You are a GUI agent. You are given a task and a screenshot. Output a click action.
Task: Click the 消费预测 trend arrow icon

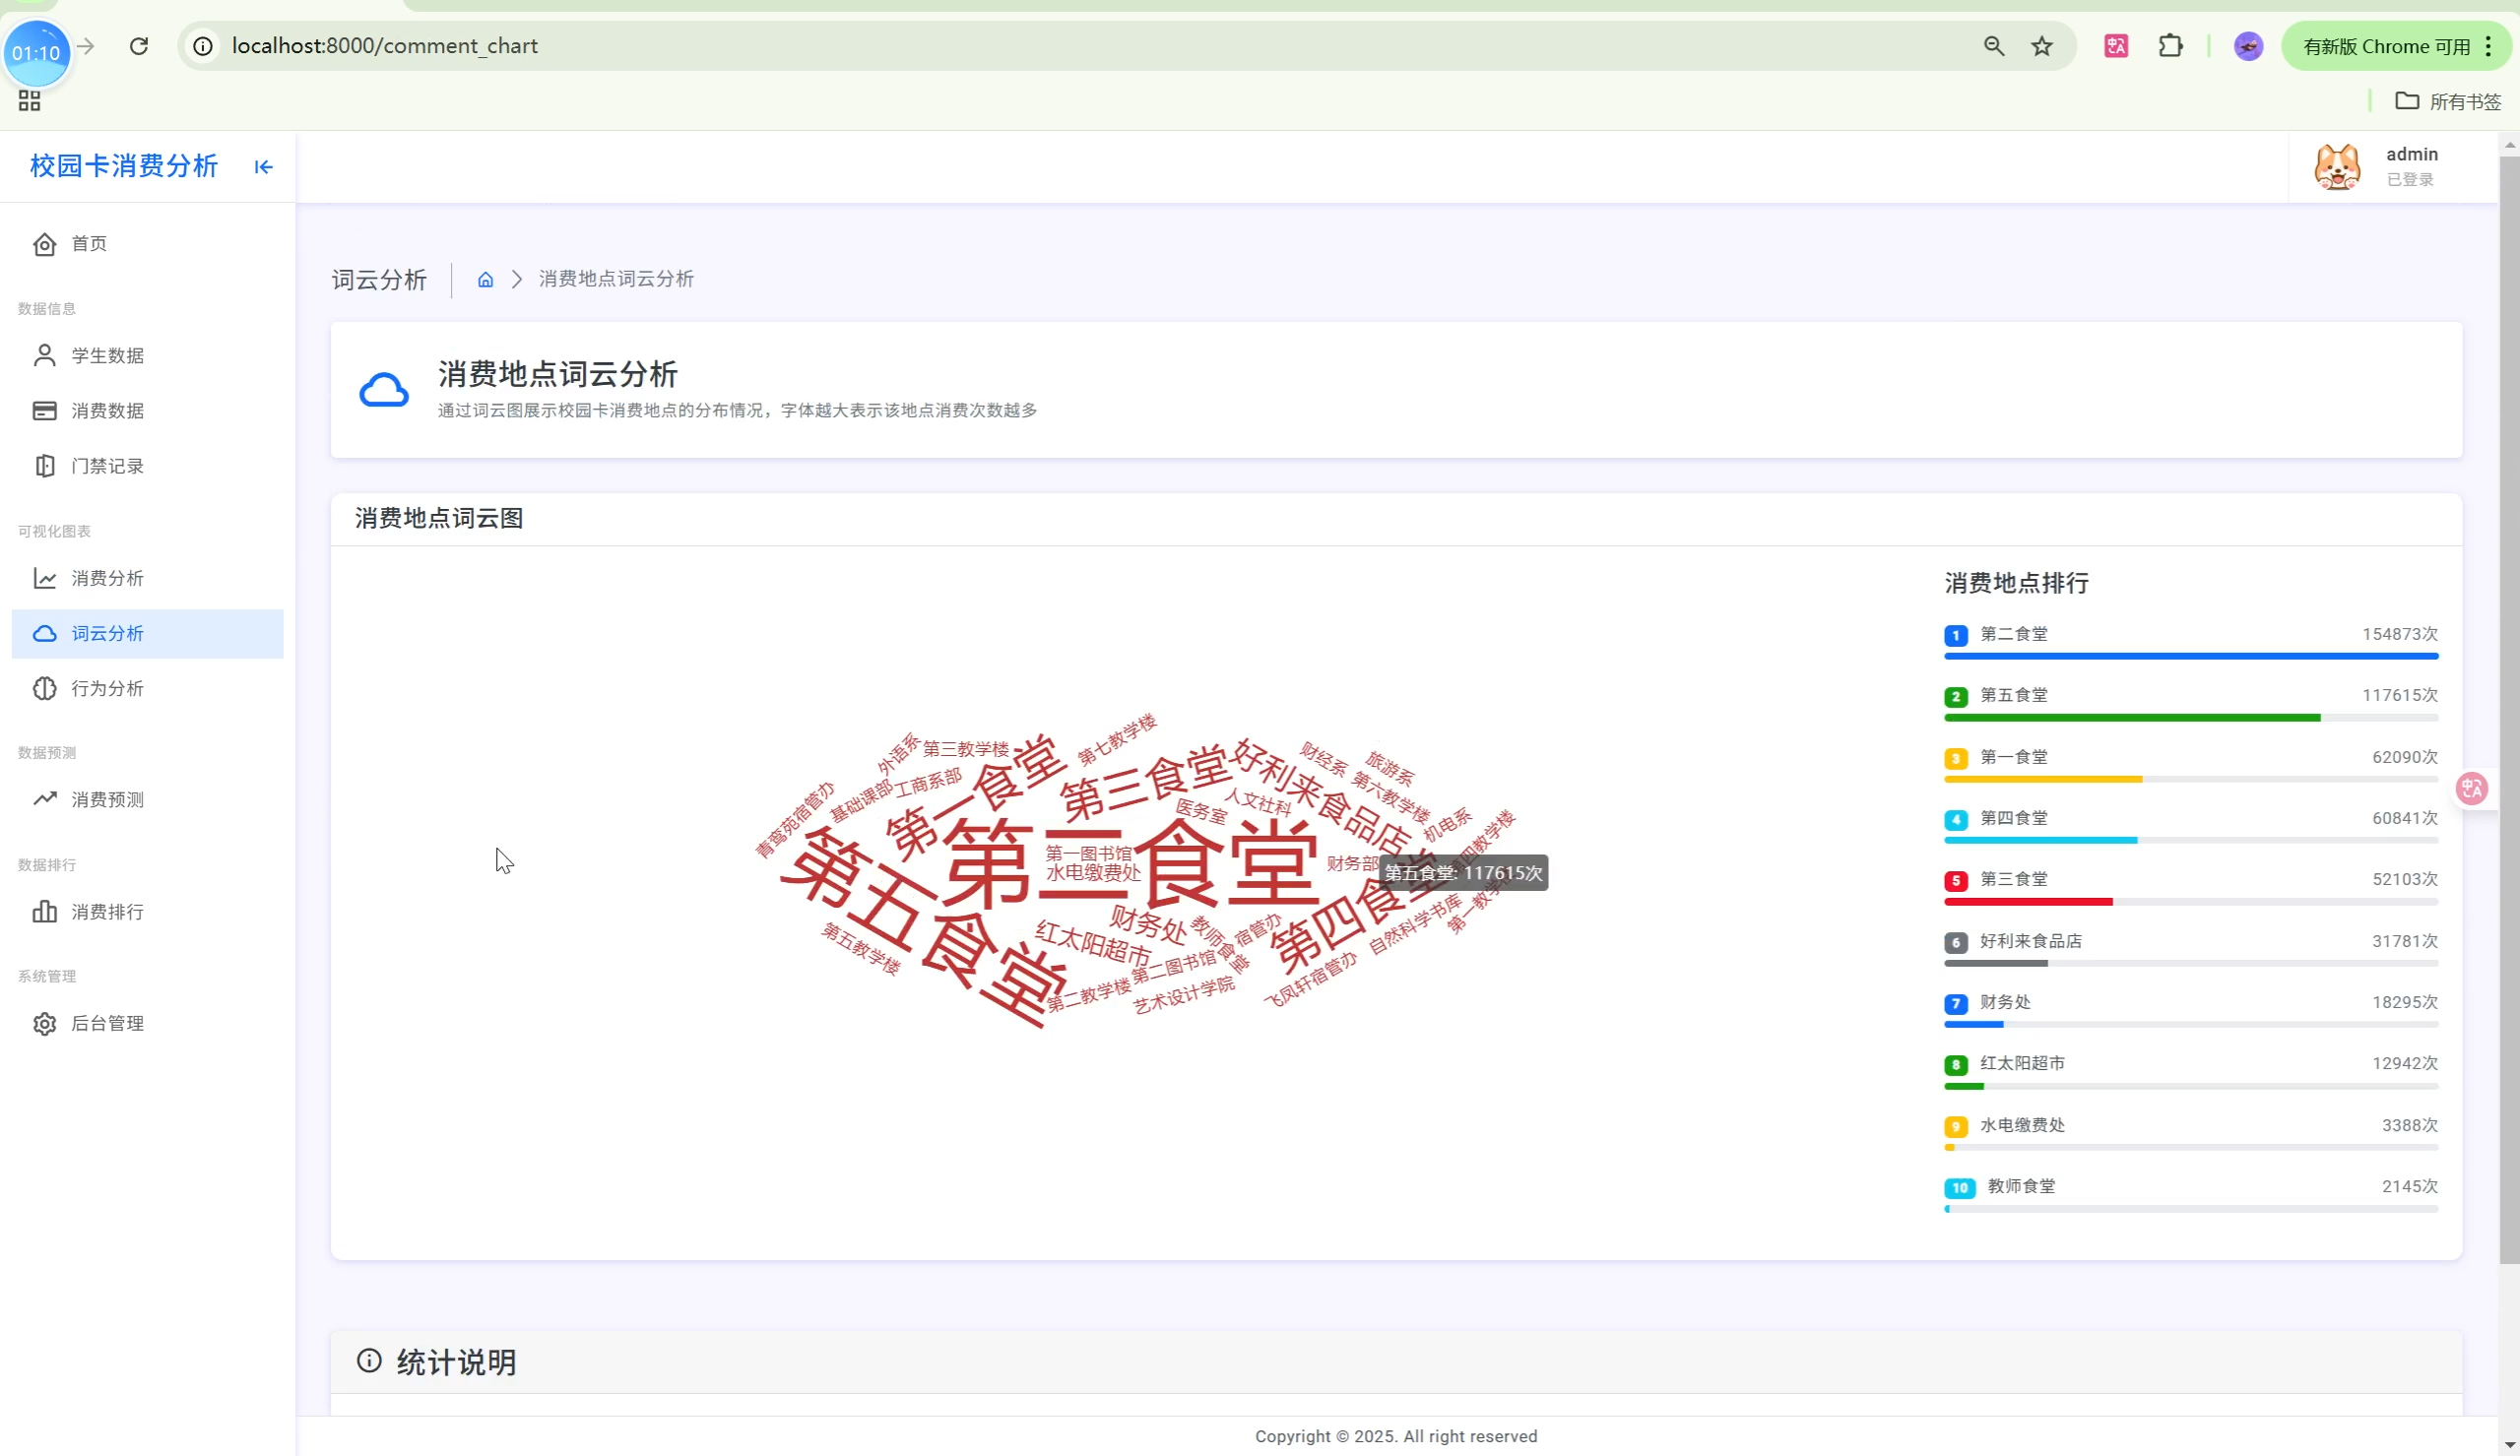coord(44,799)
